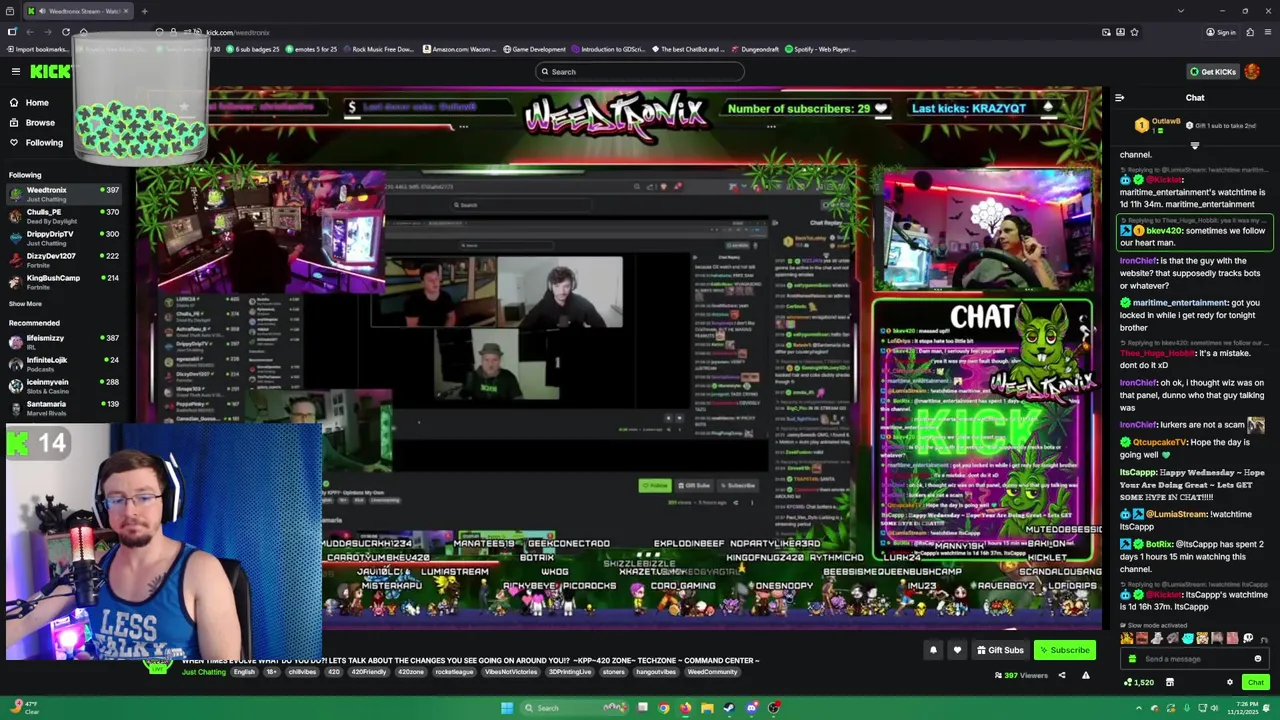The image size is (1280, 720).
Task: Expand Show more under Following
Action: (26, 304)
